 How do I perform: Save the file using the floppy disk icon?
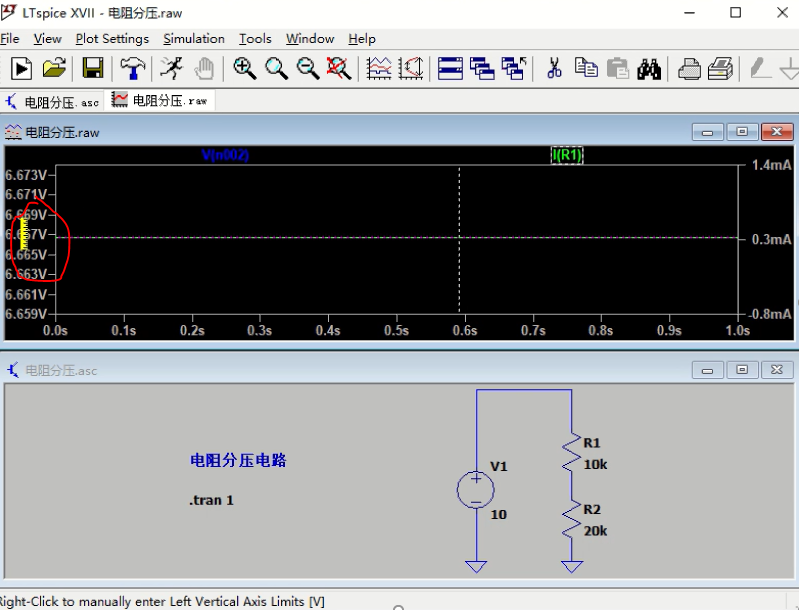click(93, 68)
